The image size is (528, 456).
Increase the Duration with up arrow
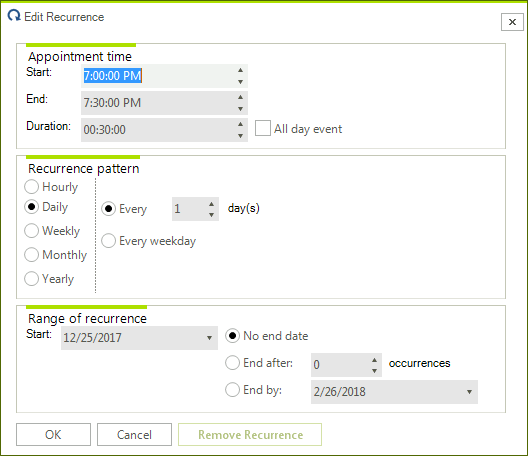[x=240, y=124]
